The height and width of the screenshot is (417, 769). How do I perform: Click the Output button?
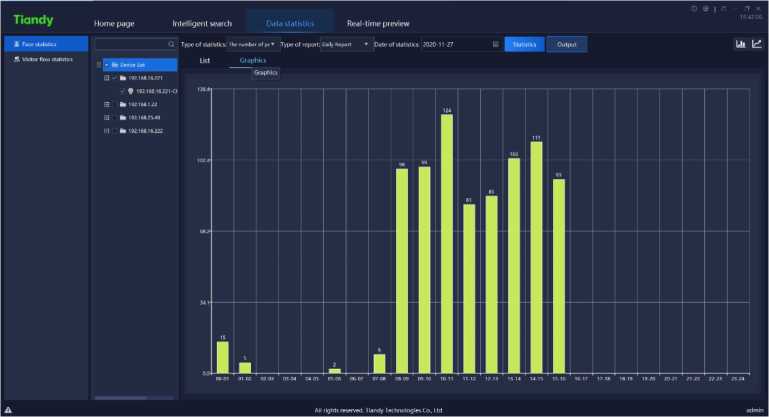pyautogui.click(x=567, y=44)
